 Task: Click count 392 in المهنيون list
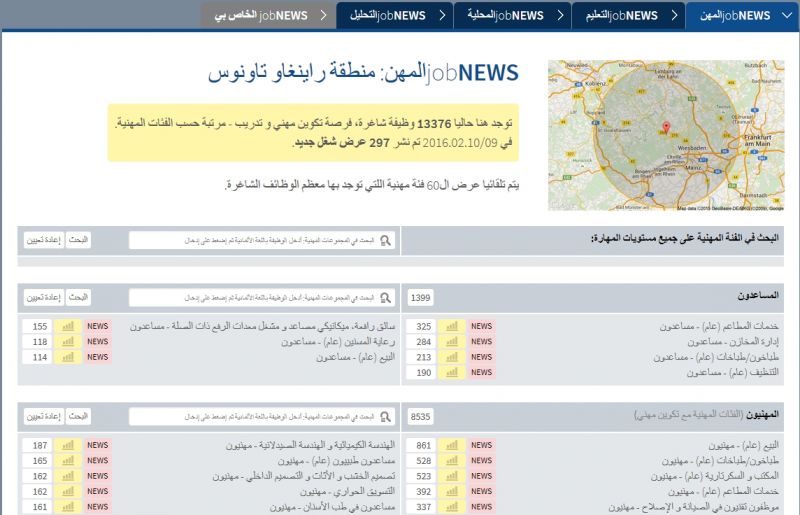[423, 492]
